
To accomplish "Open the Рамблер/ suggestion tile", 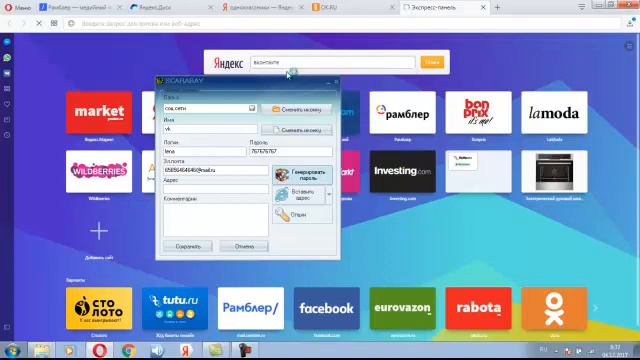I will (251, 308).
